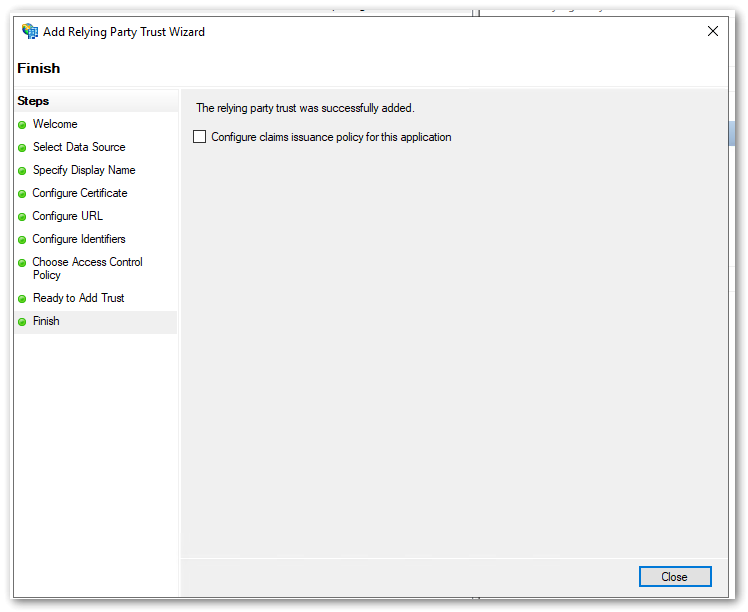Screen dimensions: 748x612
Task: Click the green status dot for Configure Certificate
Action: 22,194
